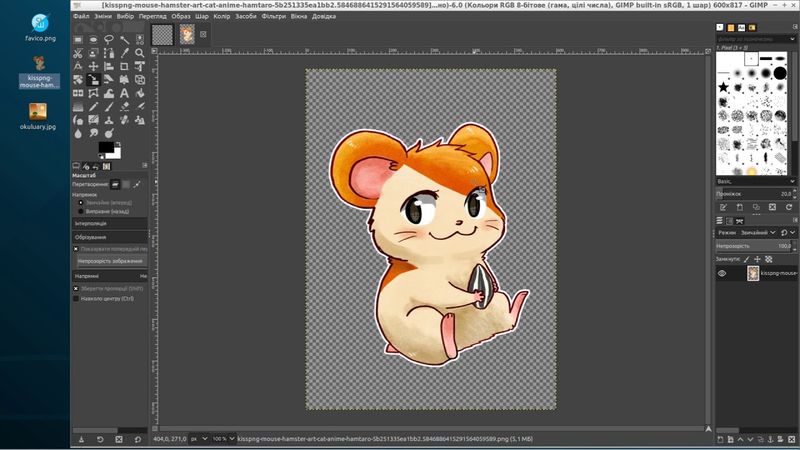This screenshot has height=450, width=800.
Task: Click the Непрозорість зображення button
Action: coord(110,260)
